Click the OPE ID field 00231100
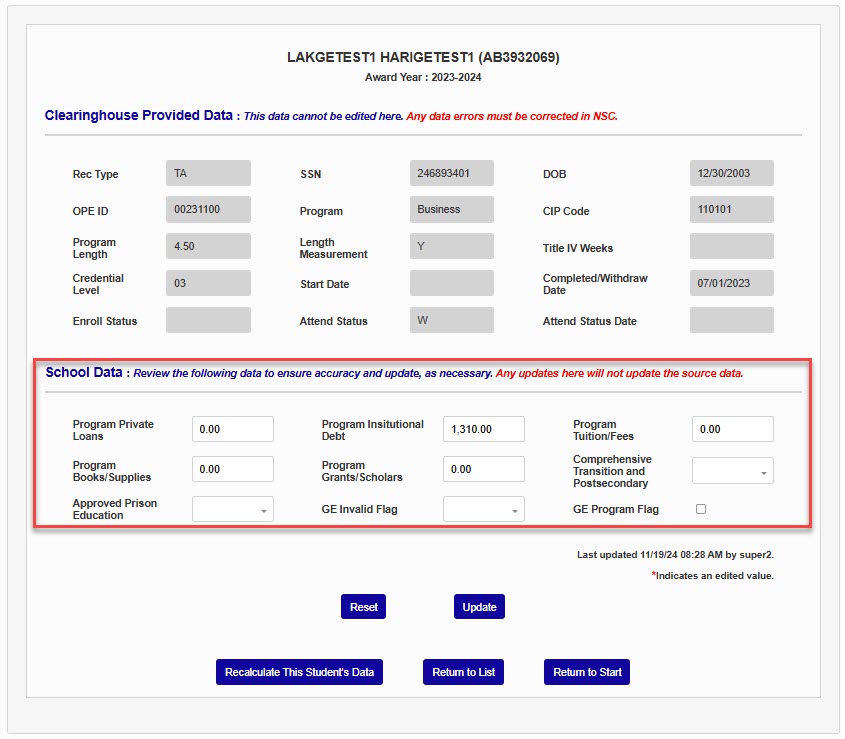The height and width of the screenshot is (739, 845). [208, 209]
